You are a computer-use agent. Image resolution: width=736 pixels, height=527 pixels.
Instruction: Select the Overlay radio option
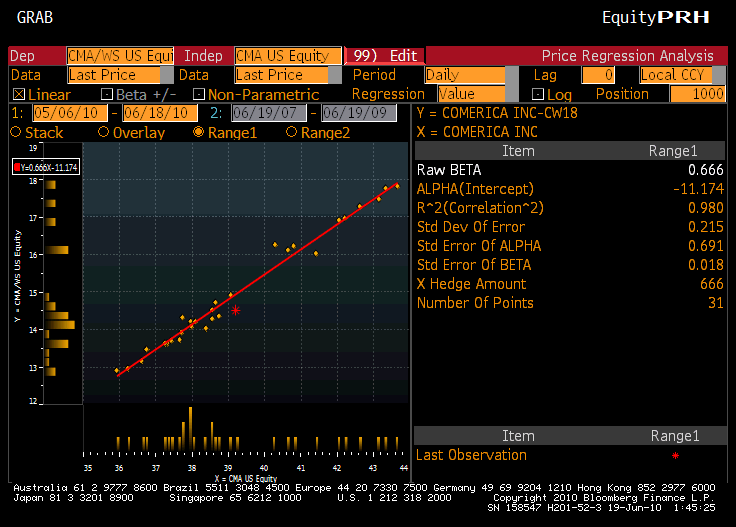pyautogui.click(x=103, y=132)
